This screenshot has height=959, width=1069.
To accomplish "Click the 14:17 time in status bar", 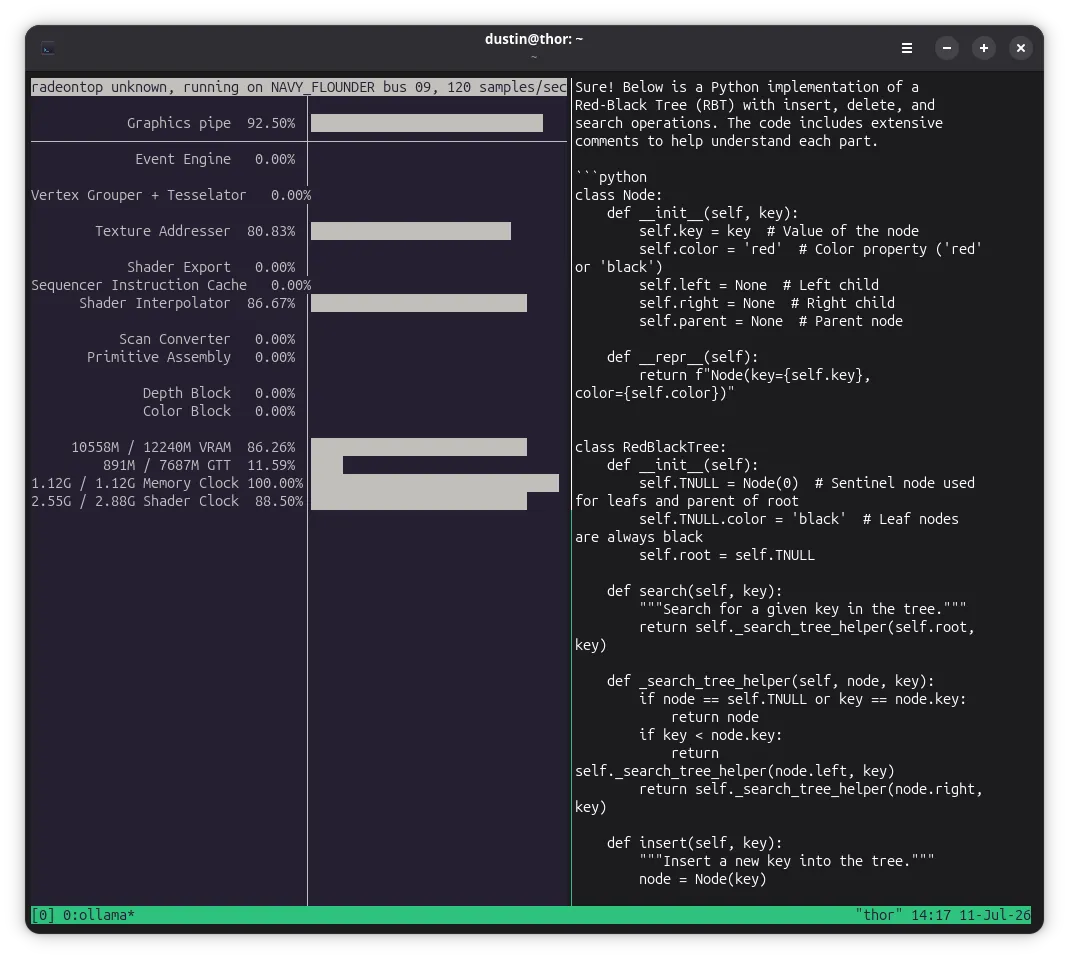I will pyautogui.click(x=931, y=915).
